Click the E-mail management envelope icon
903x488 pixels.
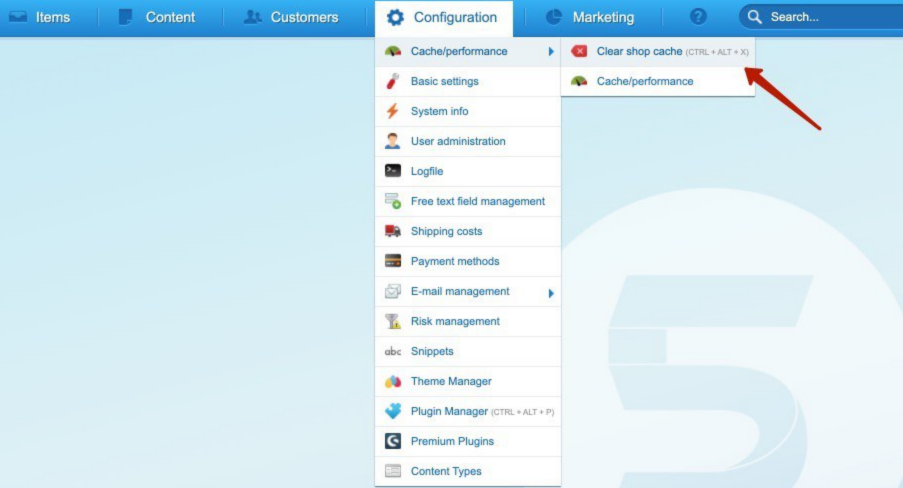(393, 291)
